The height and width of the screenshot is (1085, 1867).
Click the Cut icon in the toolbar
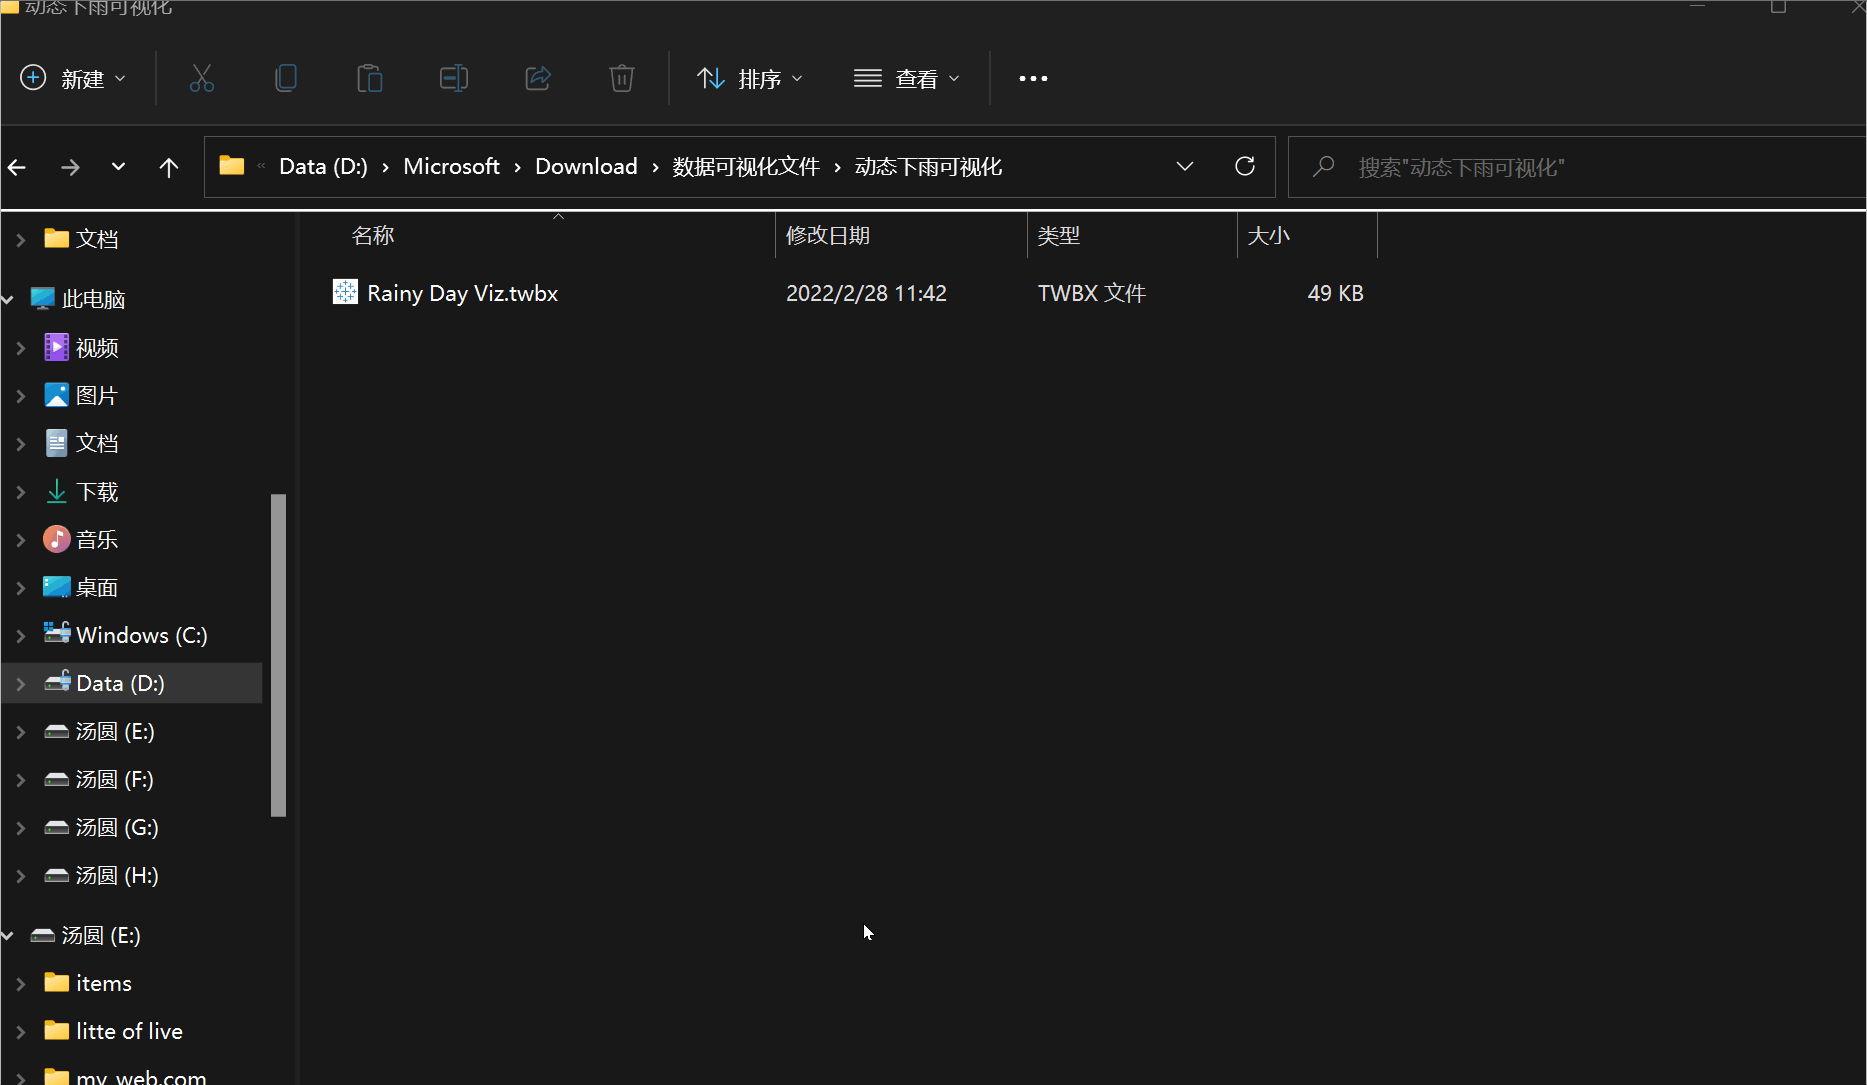pos(201,78)
